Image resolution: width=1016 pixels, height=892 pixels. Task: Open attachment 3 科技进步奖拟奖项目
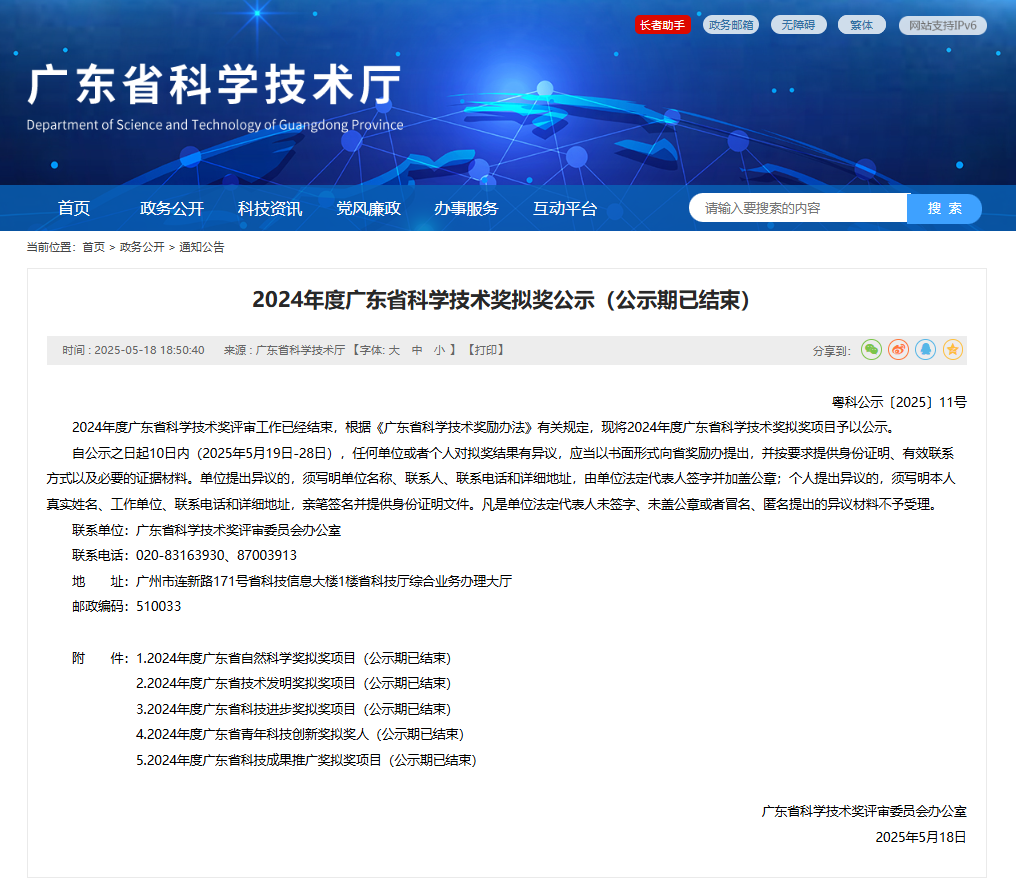(x=293, y=709)
